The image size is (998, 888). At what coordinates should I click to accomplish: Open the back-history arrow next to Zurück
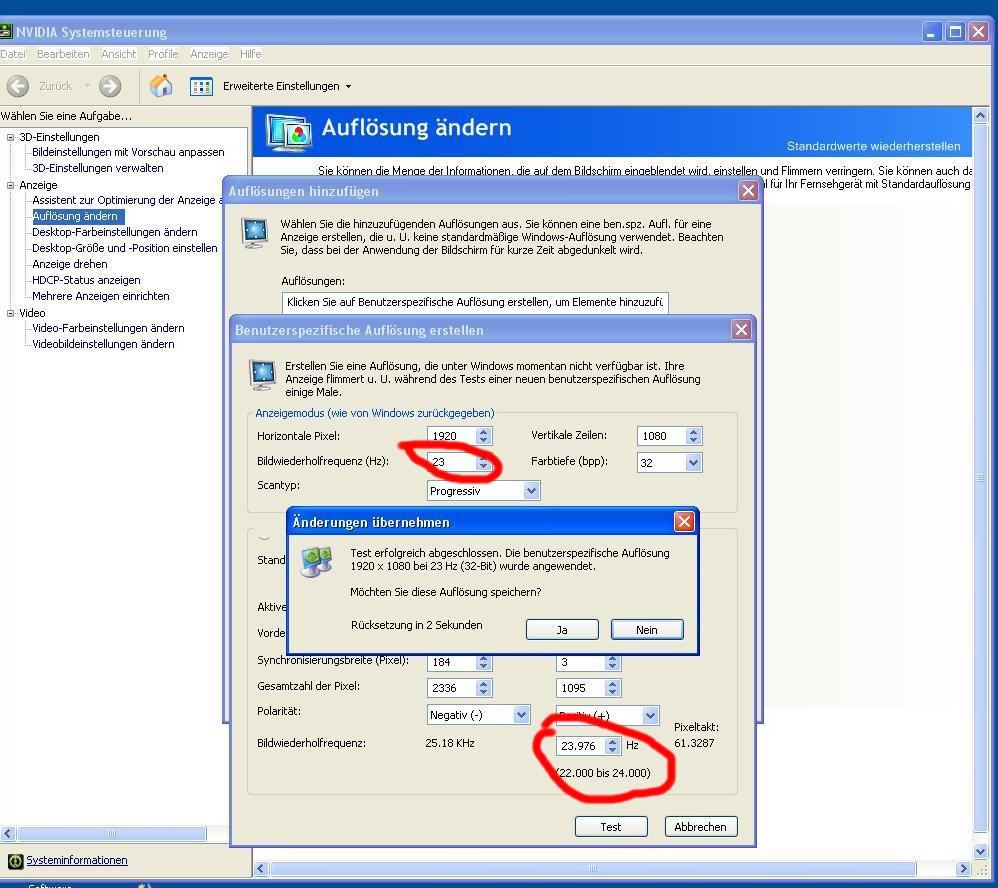click(87, 86)
